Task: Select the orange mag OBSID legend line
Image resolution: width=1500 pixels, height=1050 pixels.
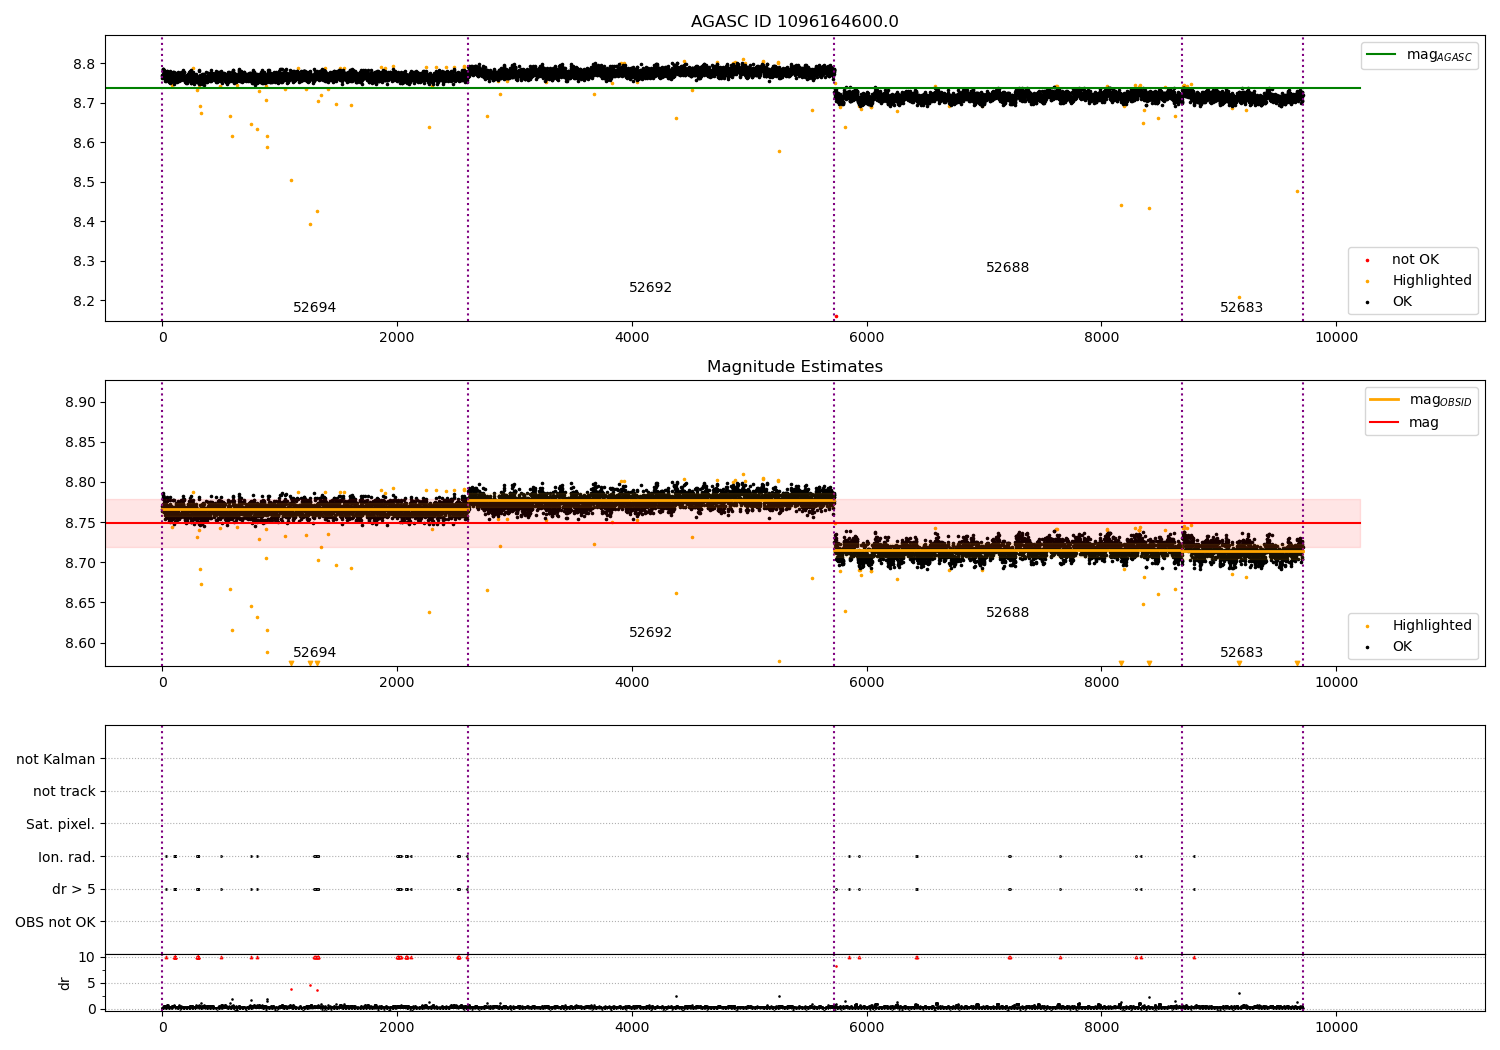Action: click(x=1385, y=400)
